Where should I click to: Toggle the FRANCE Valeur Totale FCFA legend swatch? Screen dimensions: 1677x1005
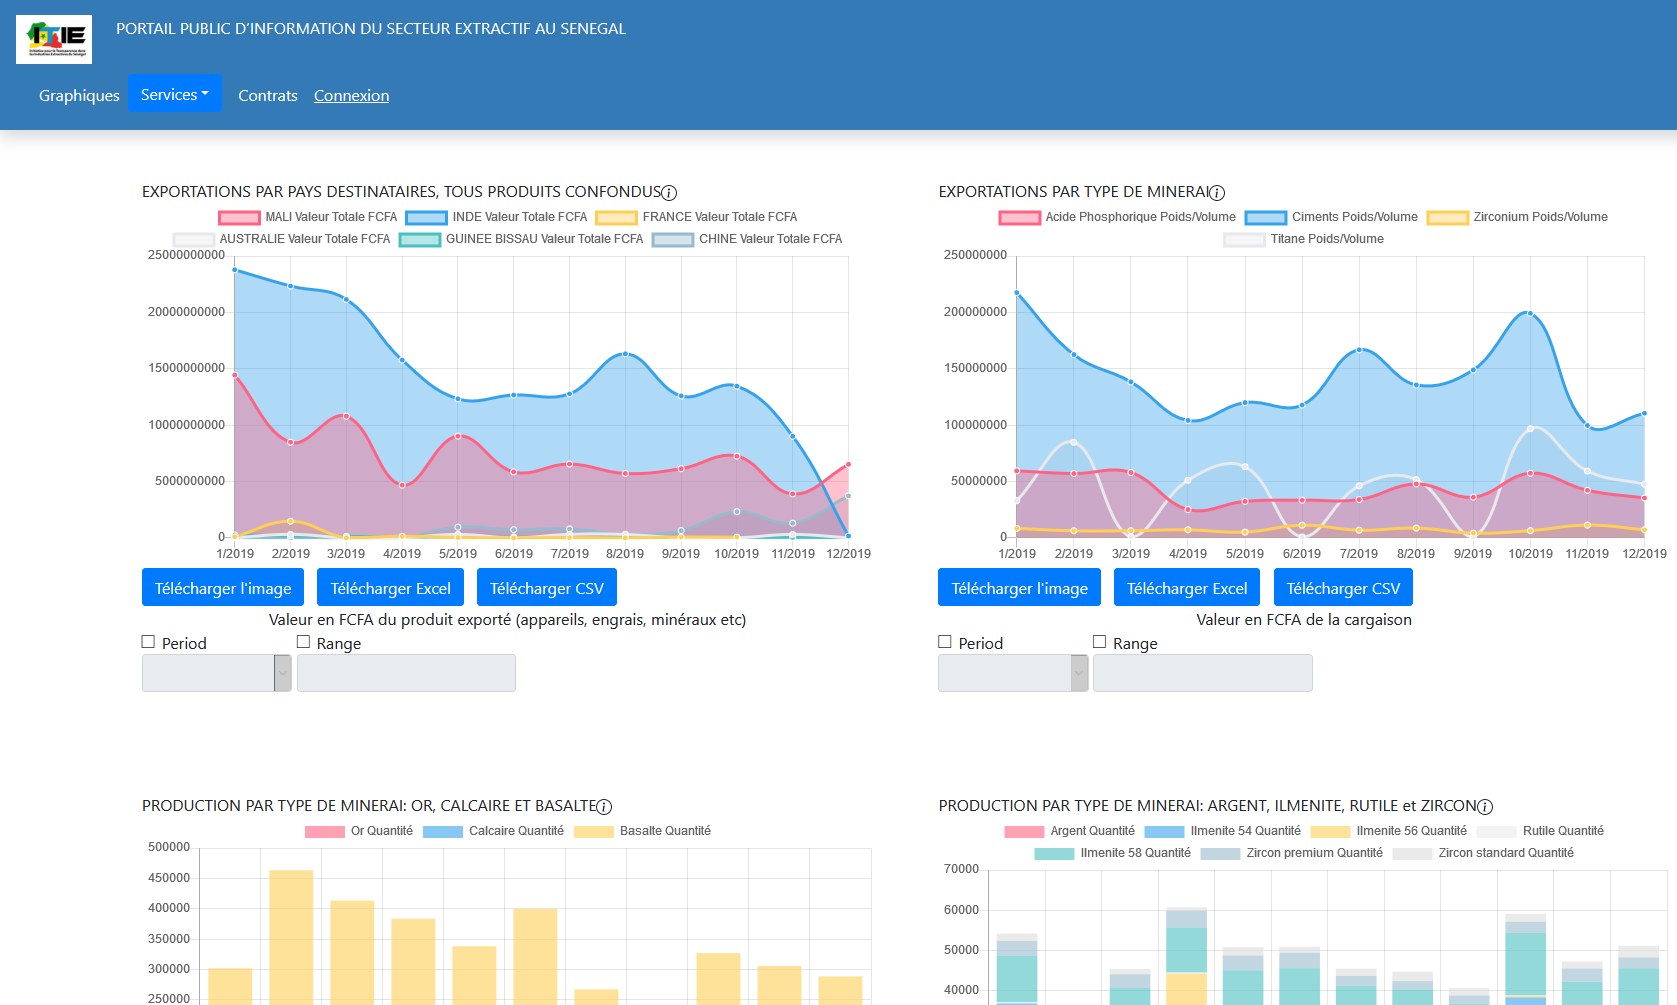tap(616, 217)
